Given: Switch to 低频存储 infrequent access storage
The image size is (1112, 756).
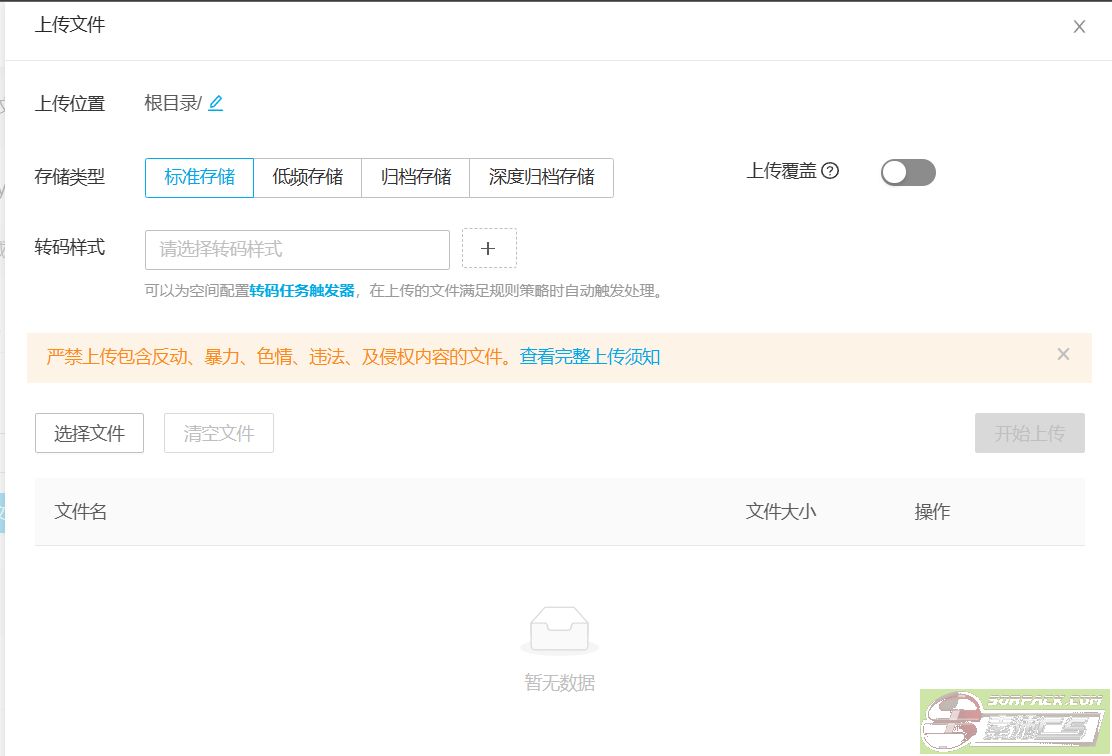Looking at the screenshot, I should (x=308, y=177).
